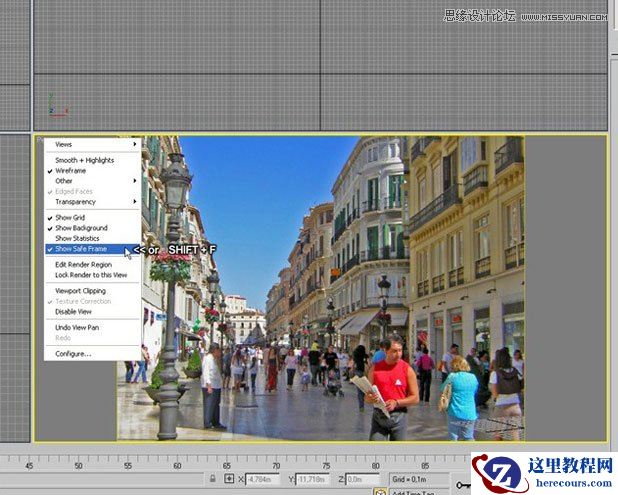Click the XYZ axis gizmo in upper viewport
This screenshot has width=618, height=495.
click(58, 106)
